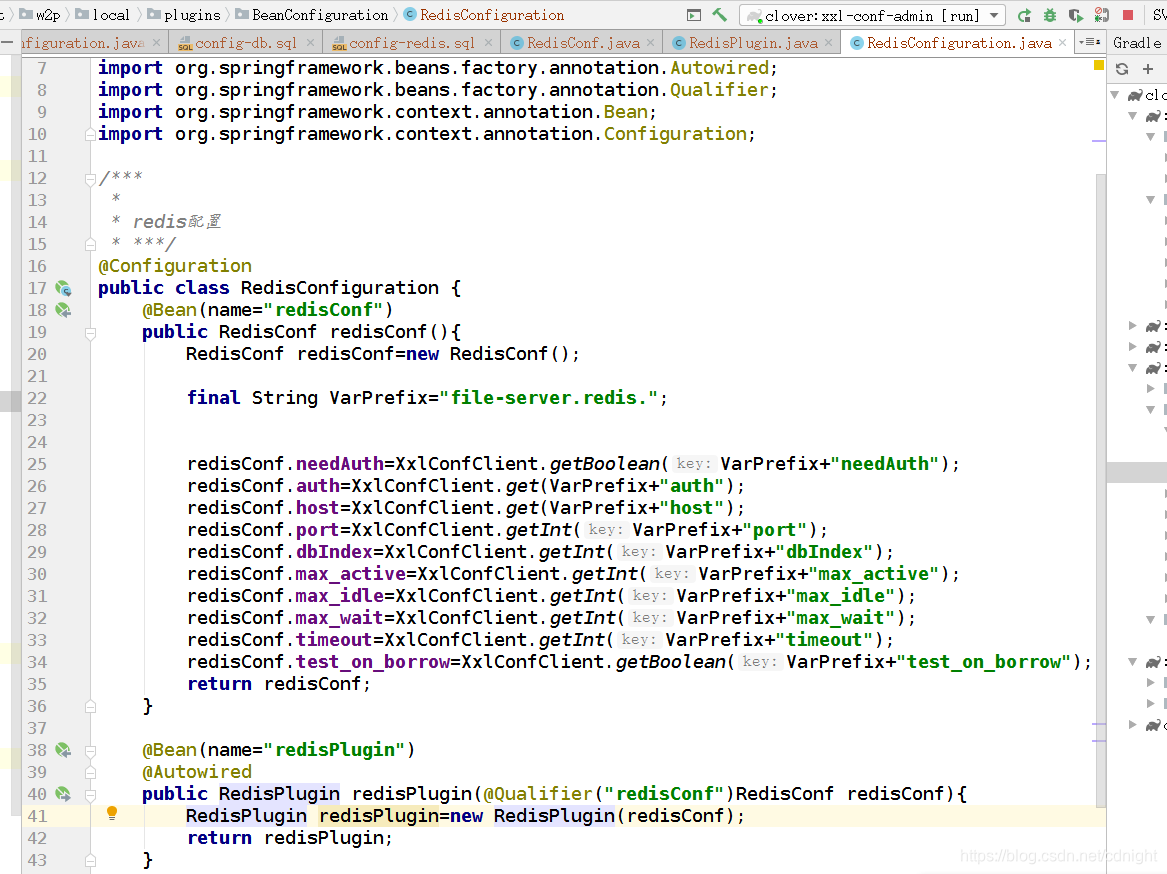Switch to the config-db.sql tab
The width and height of the screenshot is (1167, 874).
click(246, 43)
